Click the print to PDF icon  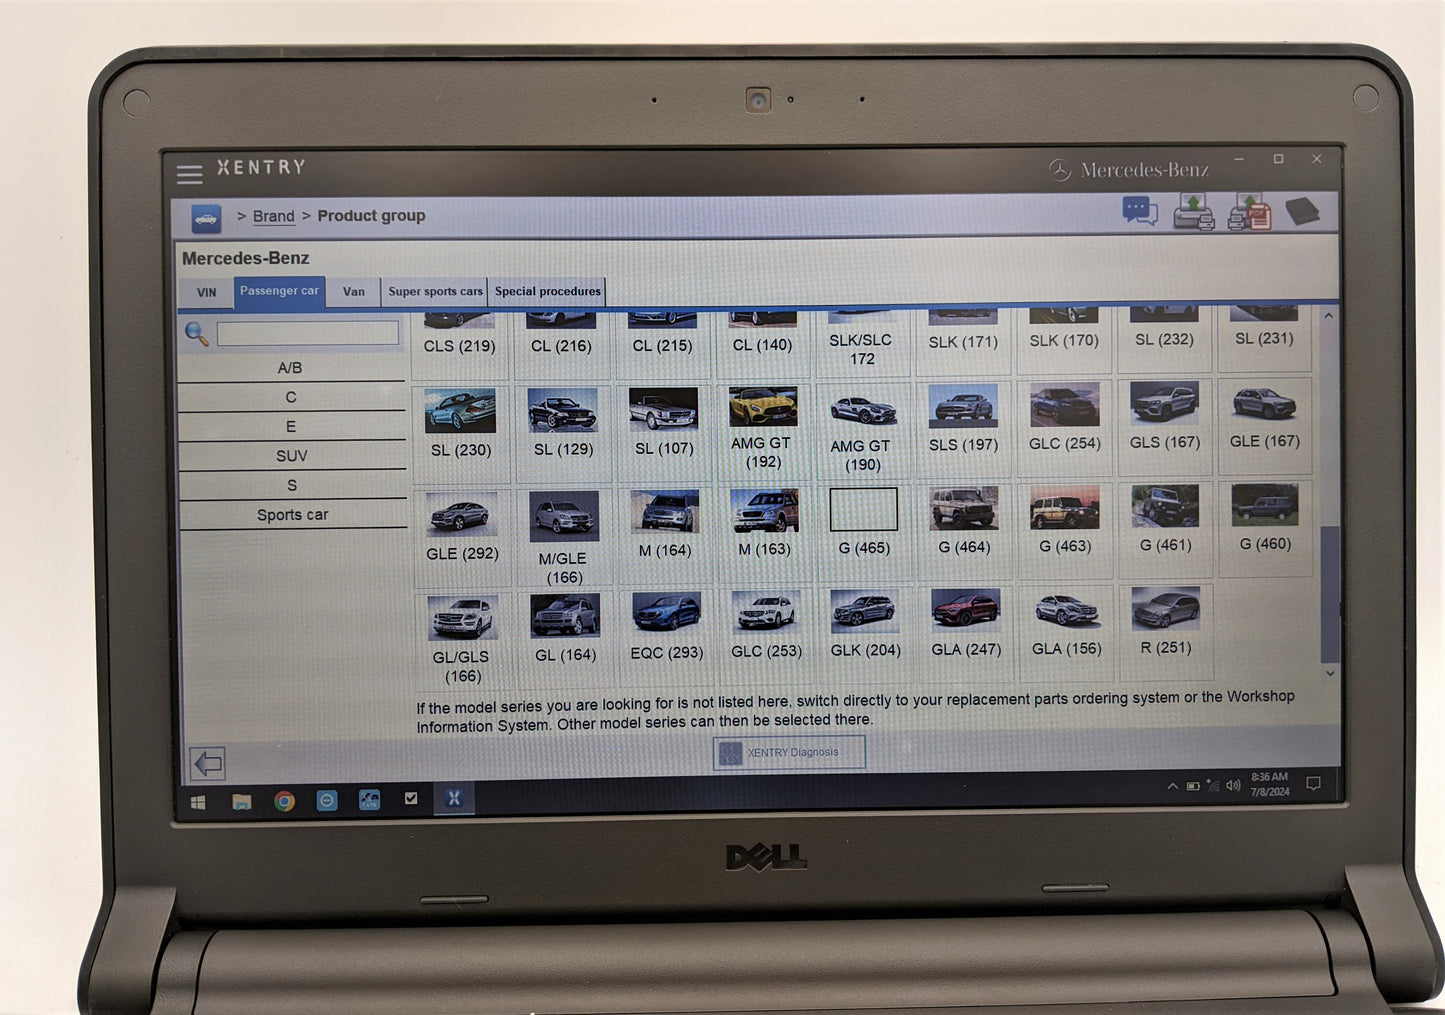pyautogui.click(x=1249, y=212)
